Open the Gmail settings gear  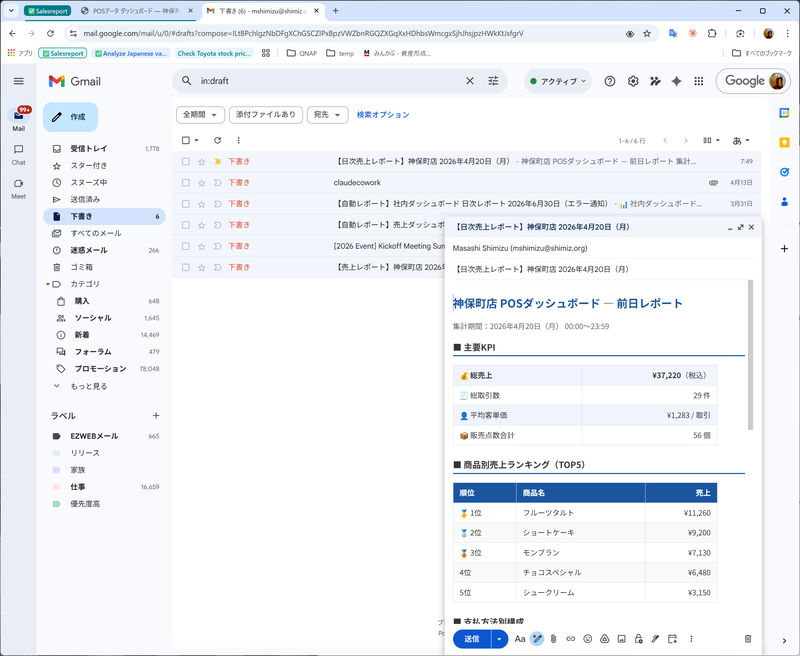point(632,81)
